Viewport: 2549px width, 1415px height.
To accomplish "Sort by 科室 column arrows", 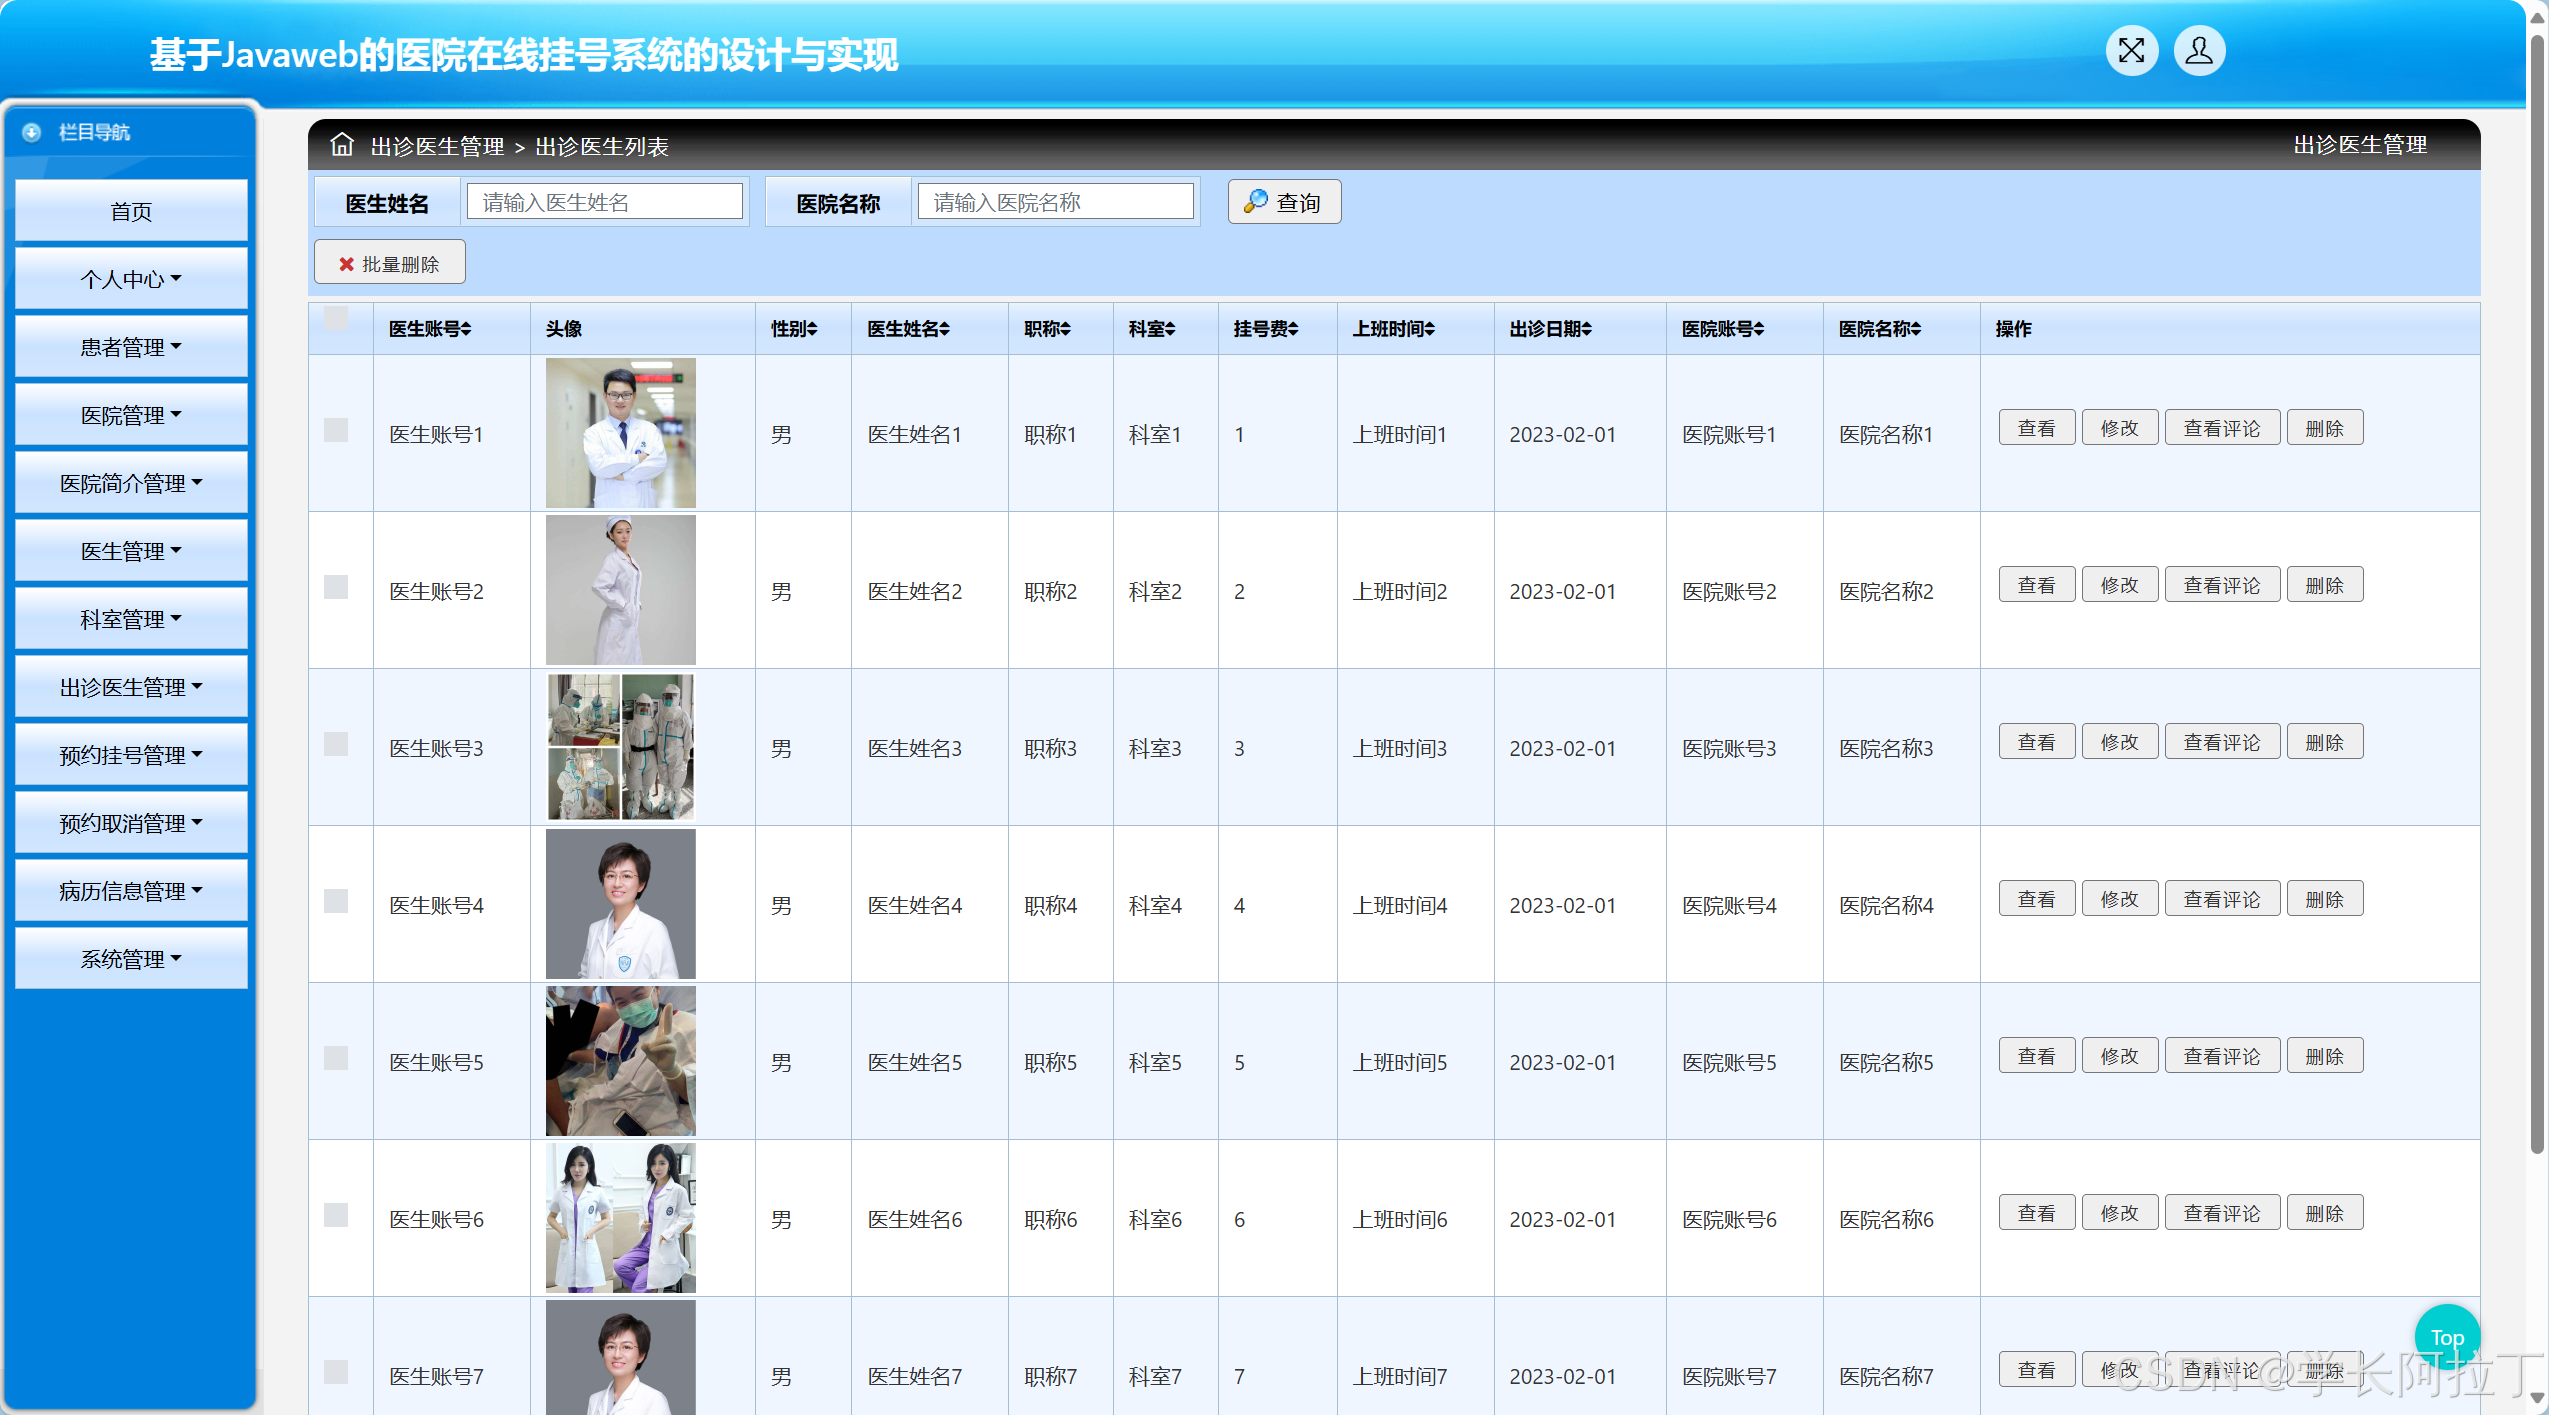I will point(1170,329).
